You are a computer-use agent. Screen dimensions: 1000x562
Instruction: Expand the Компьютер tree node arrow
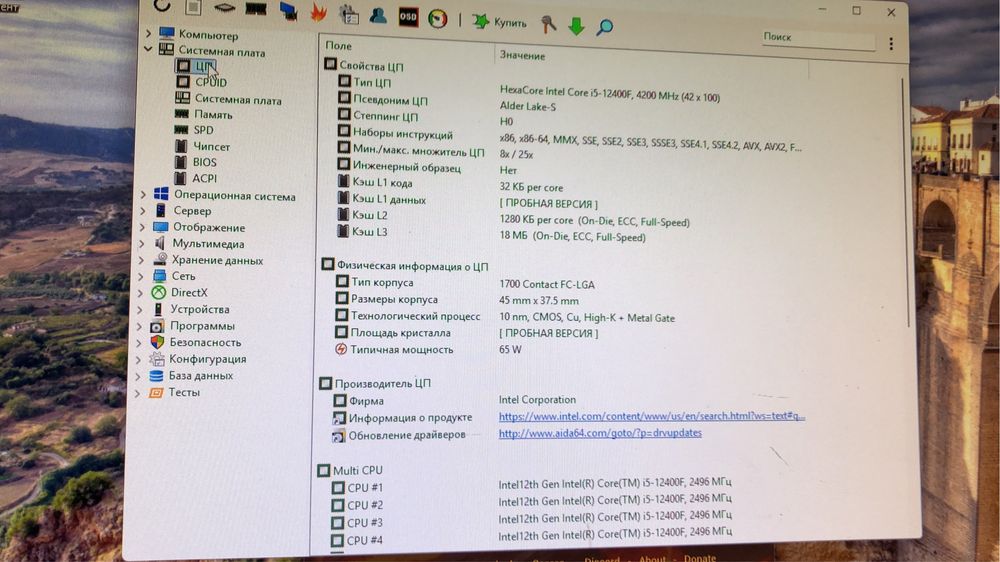[x=149, y=33]
